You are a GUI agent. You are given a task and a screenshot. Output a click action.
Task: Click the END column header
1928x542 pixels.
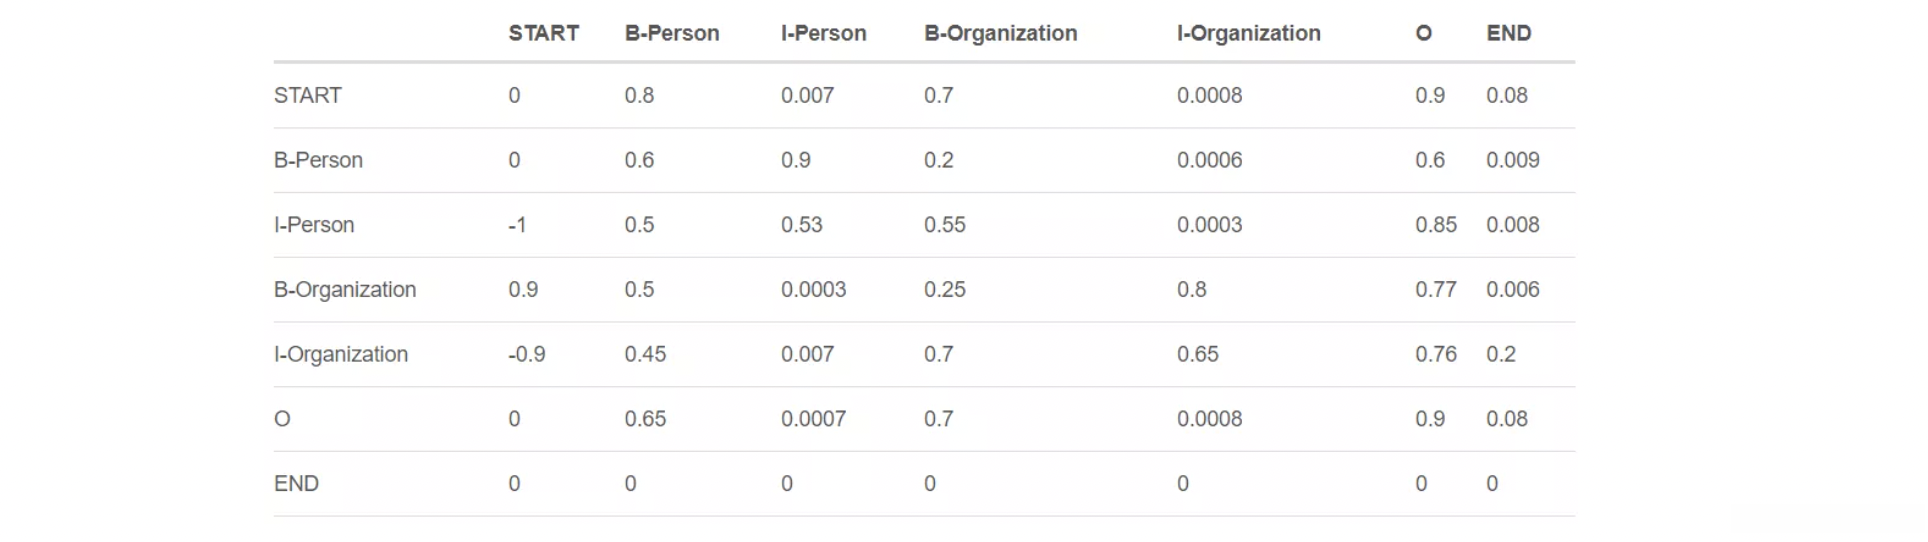coord(1508,33)
